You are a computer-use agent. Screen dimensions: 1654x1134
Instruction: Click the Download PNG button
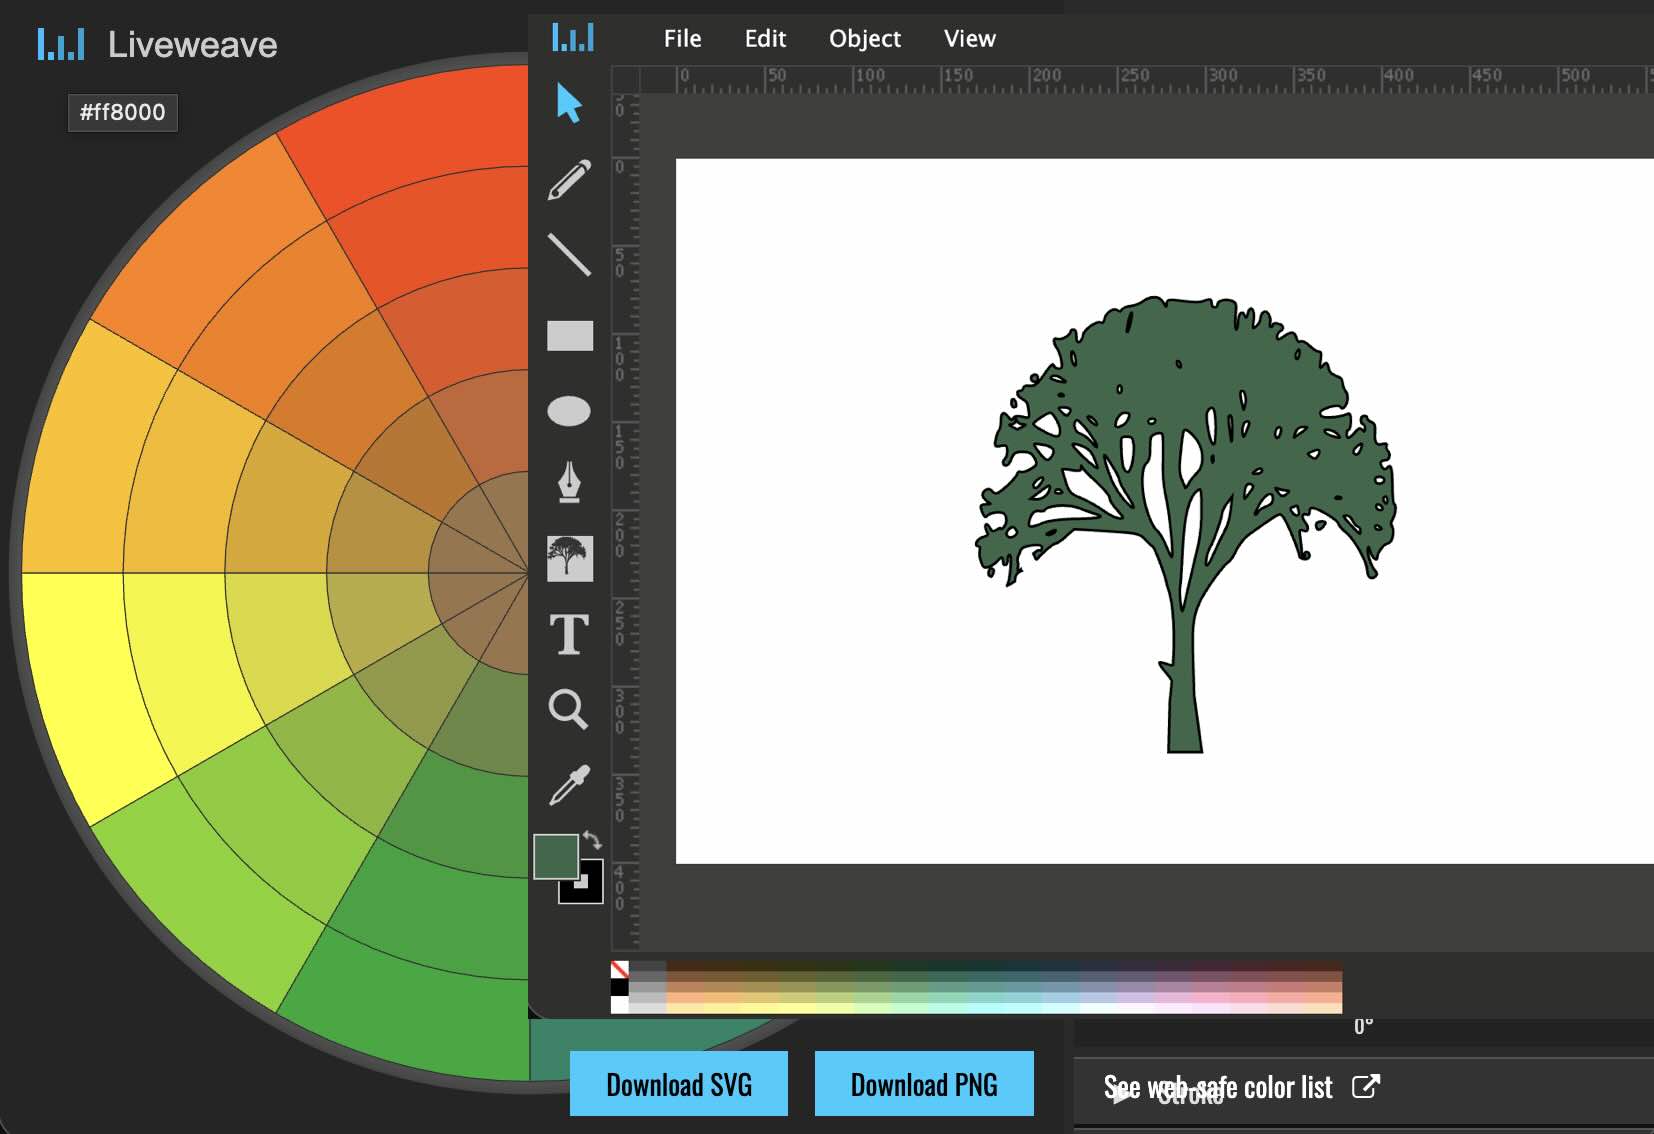click(x=924, y=1084)
